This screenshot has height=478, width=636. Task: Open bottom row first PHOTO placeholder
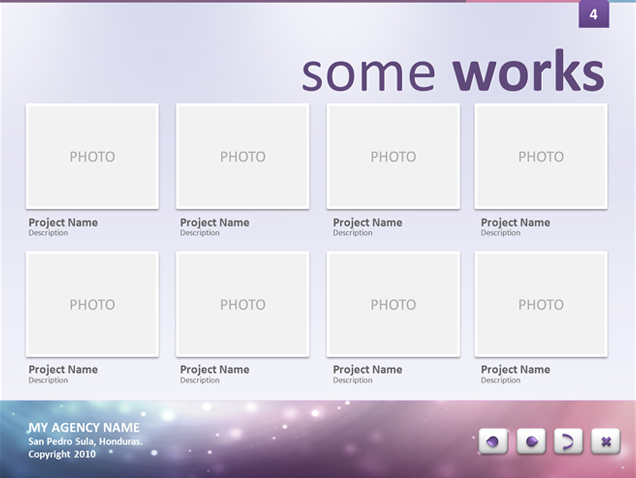coord(92,304)
